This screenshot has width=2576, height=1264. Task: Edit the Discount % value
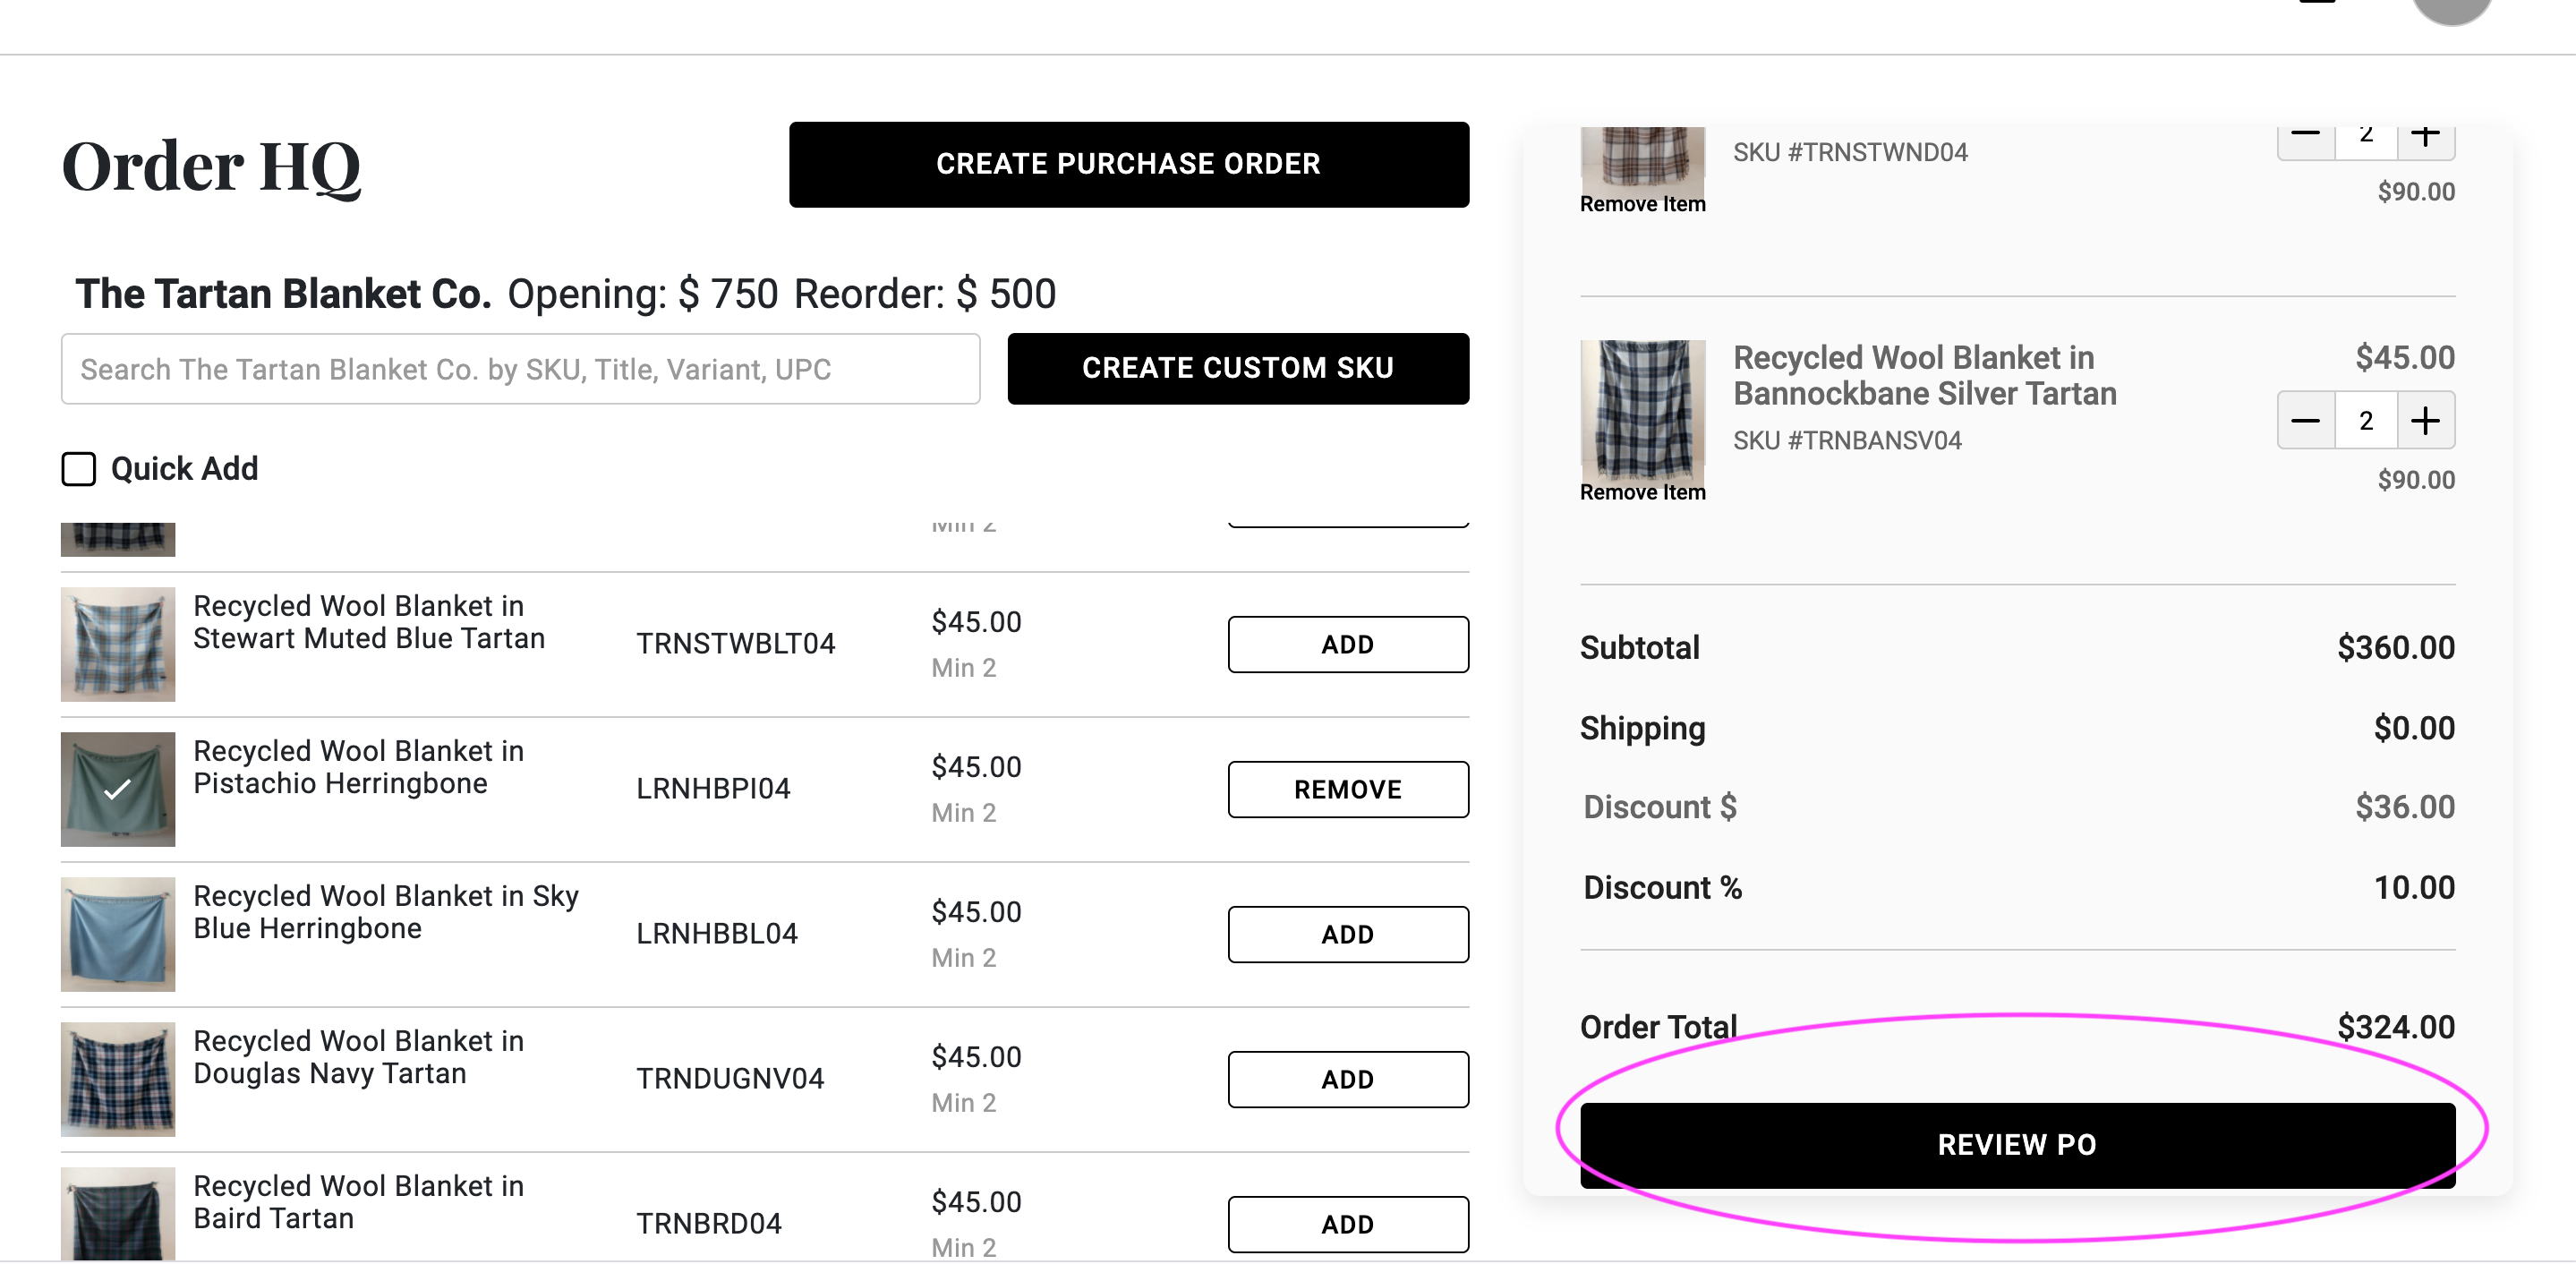(x=2412, y=888)
